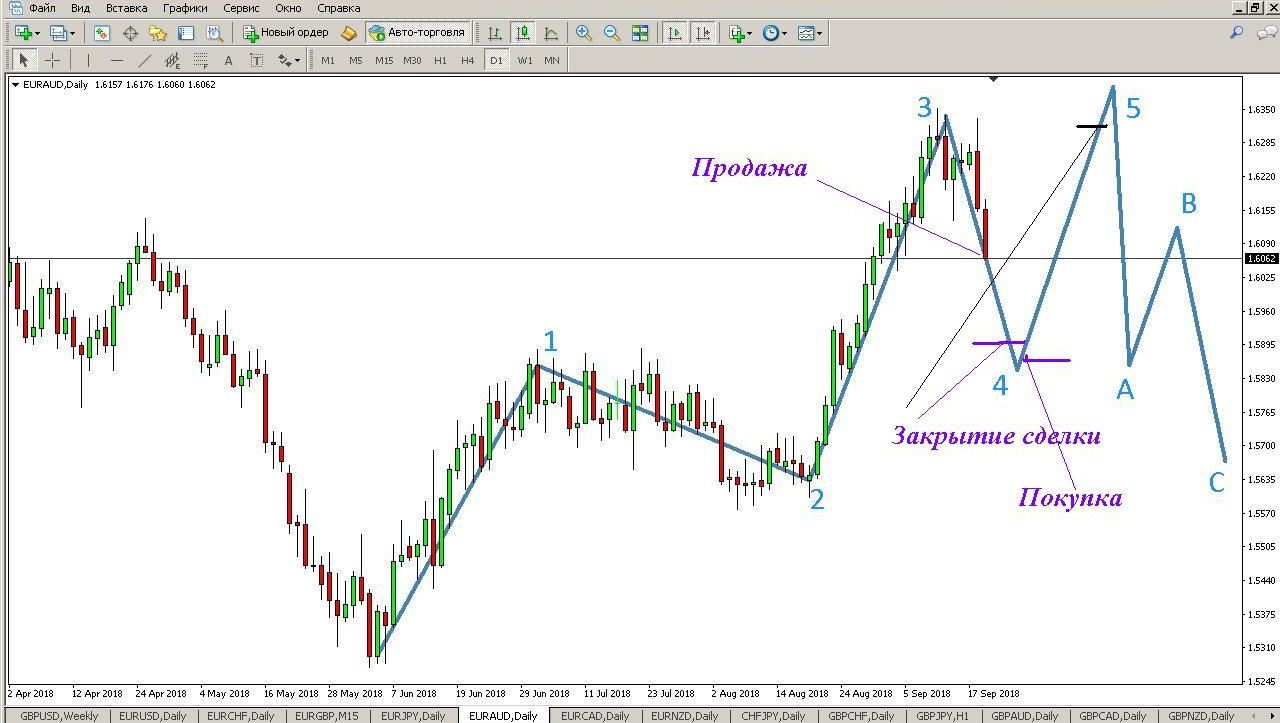Viewport: 1280px width, 723px height.
Task: Draw a vertical line on the chart
Action: (x=88, y=60)
